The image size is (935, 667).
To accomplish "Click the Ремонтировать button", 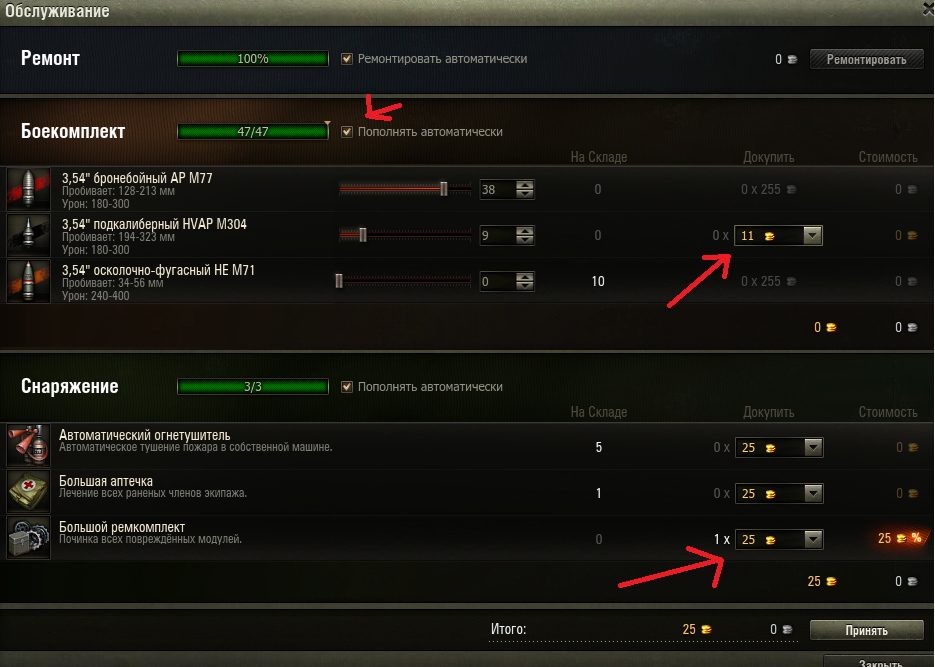I will 866,59.
